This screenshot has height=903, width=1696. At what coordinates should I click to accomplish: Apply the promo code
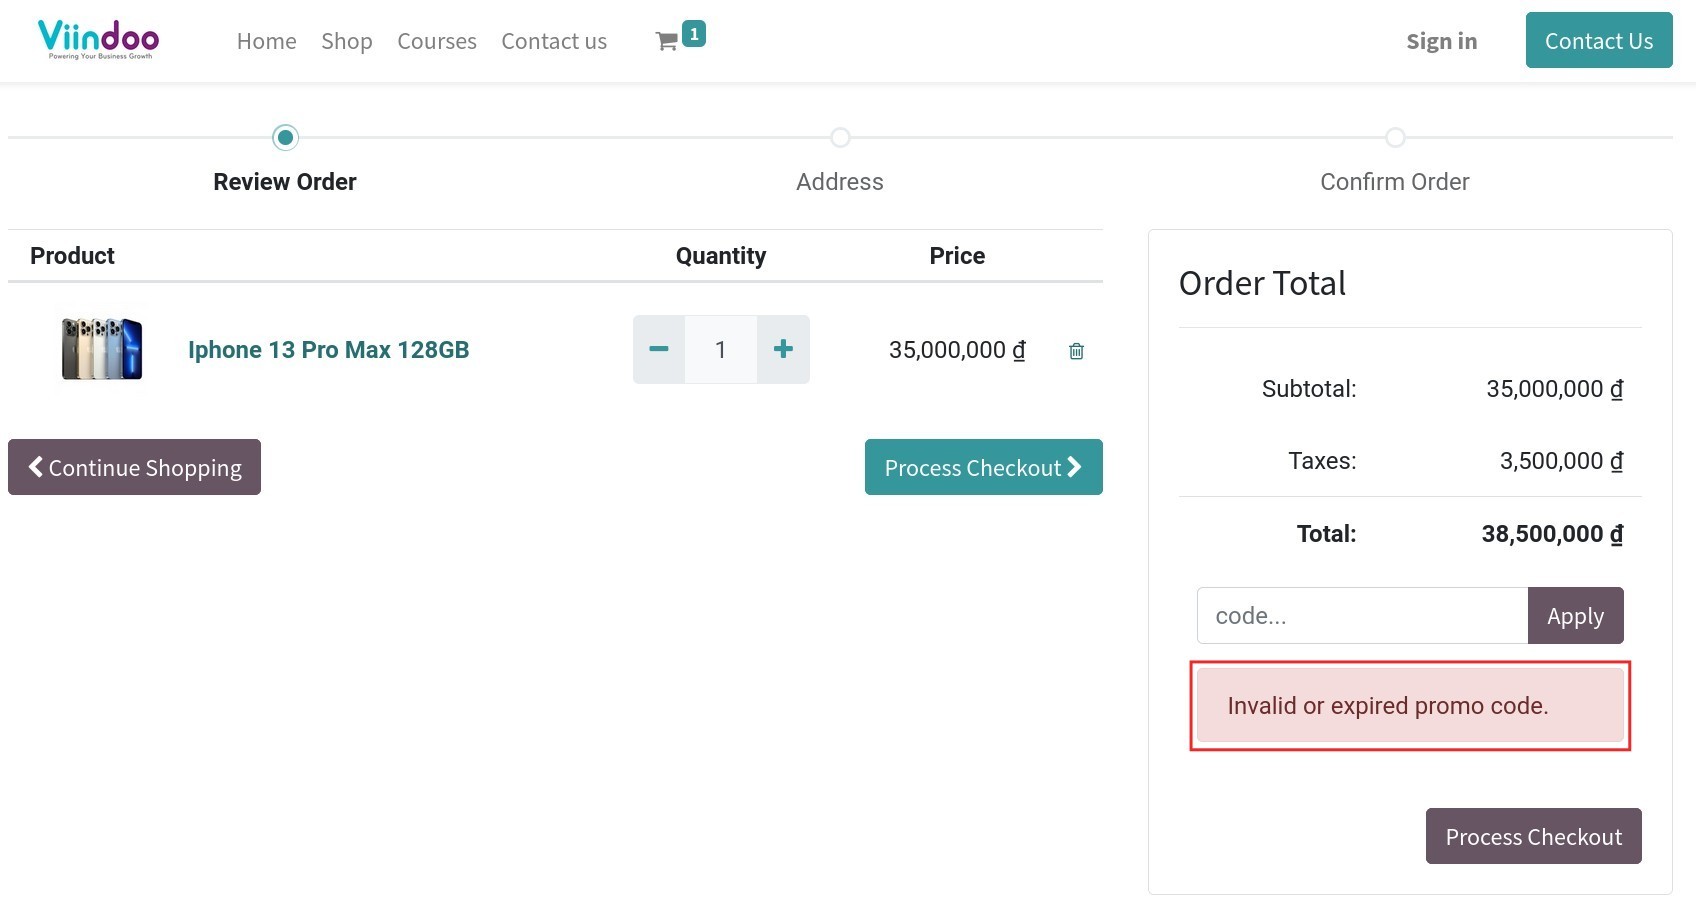coord(1575,616)
